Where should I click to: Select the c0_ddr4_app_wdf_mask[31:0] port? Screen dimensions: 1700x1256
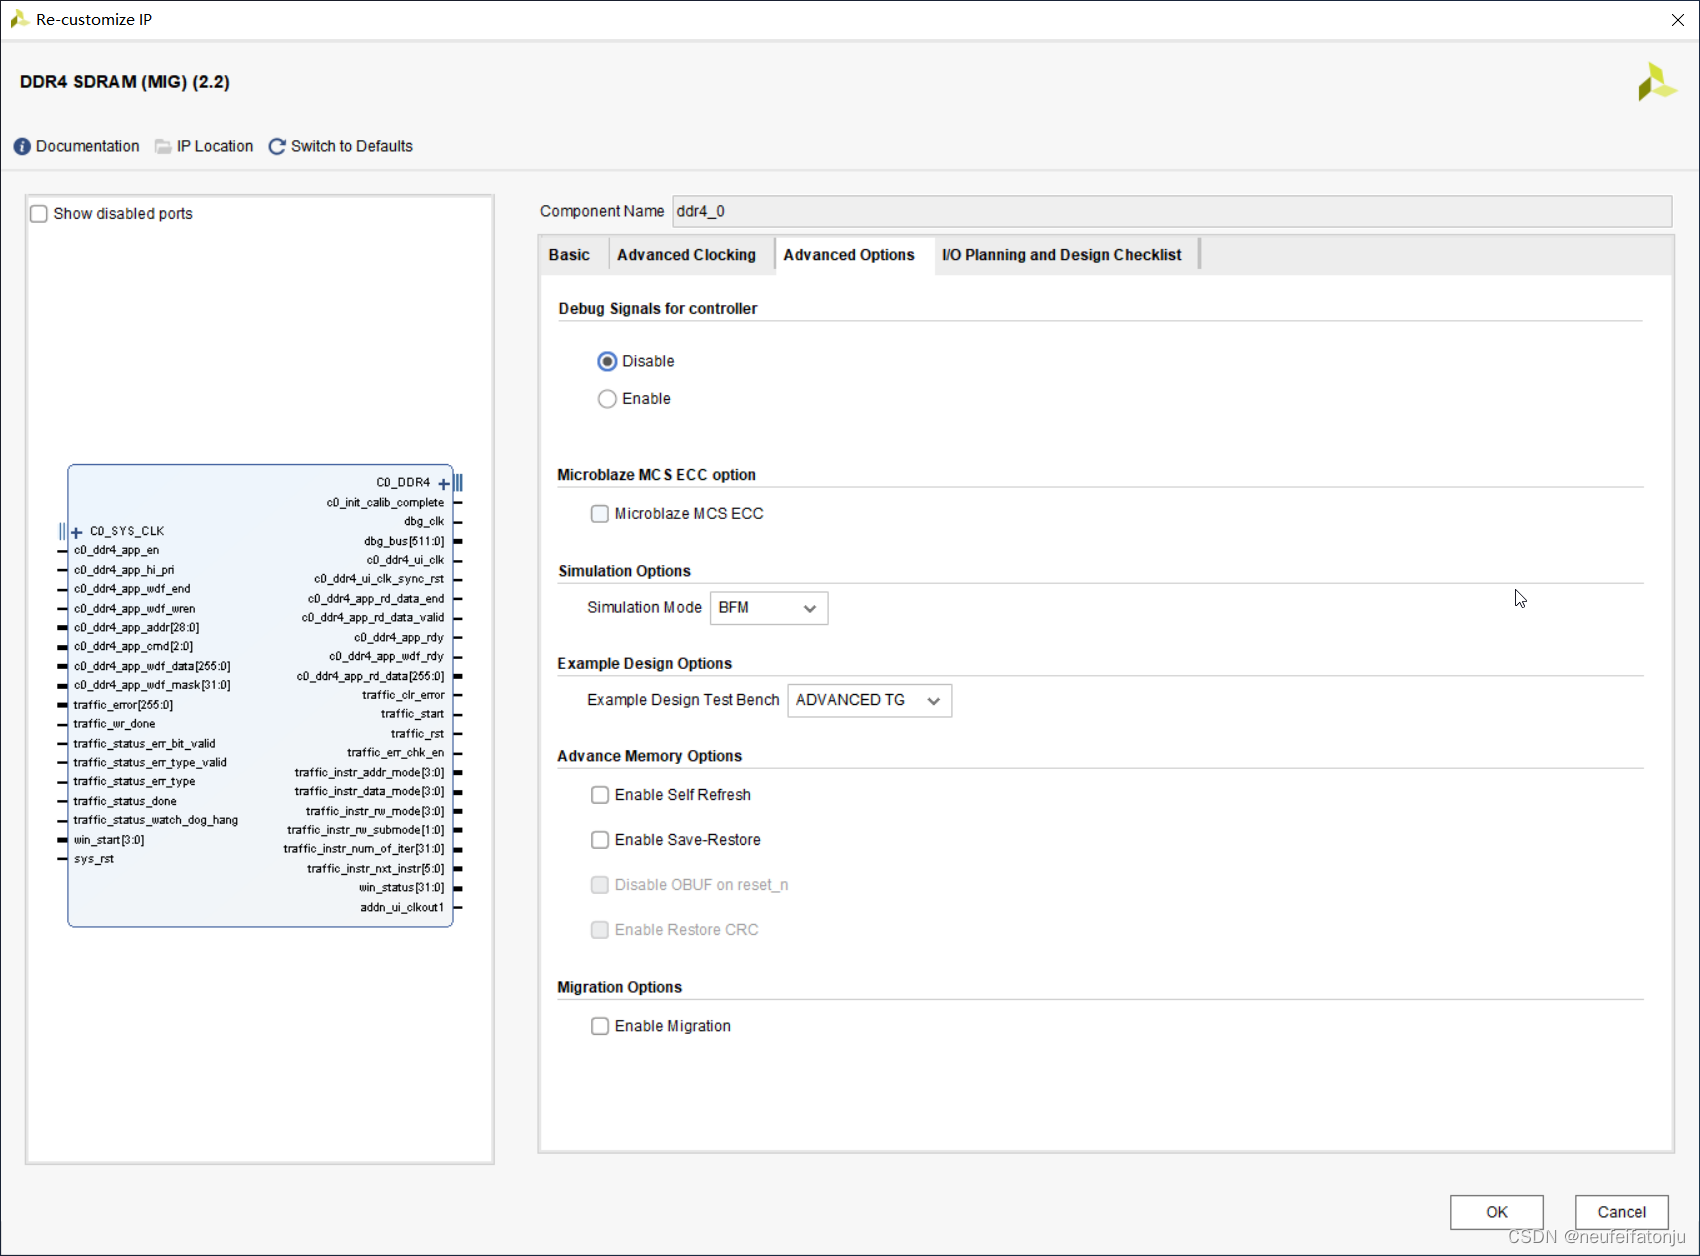(152, 685)
